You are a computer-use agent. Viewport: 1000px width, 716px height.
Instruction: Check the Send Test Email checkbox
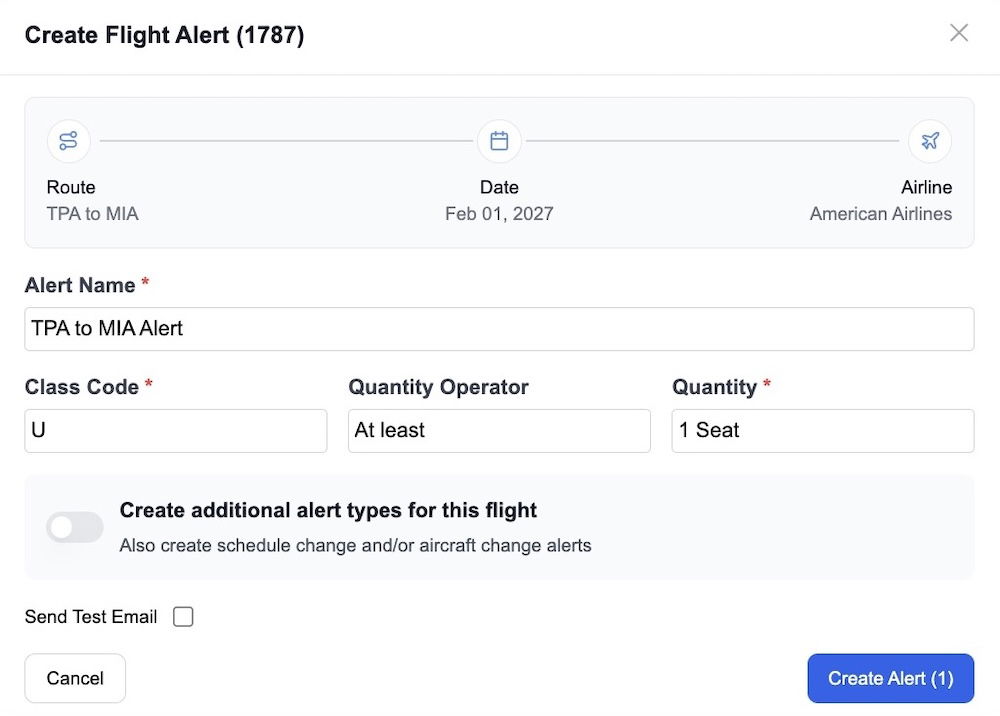(183, 617)
